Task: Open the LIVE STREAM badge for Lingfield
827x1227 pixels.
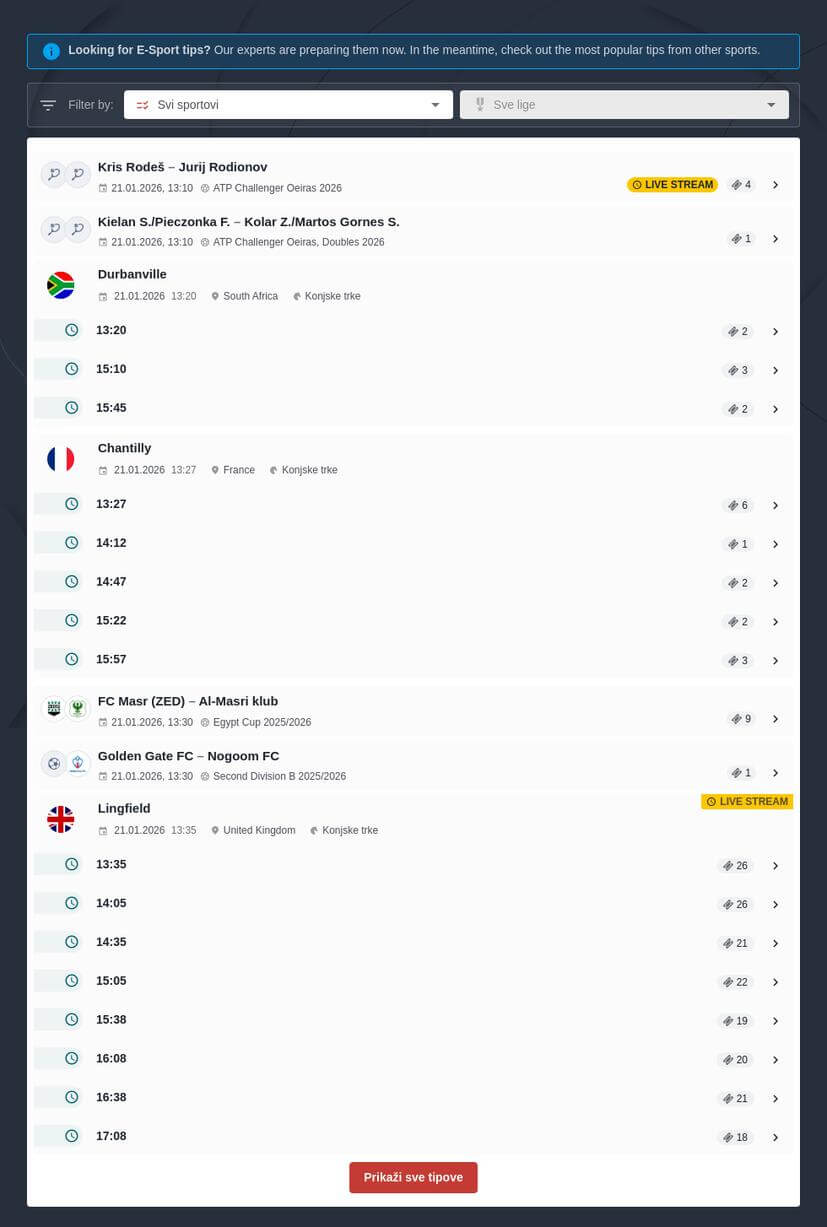Action: click(747, 801)
